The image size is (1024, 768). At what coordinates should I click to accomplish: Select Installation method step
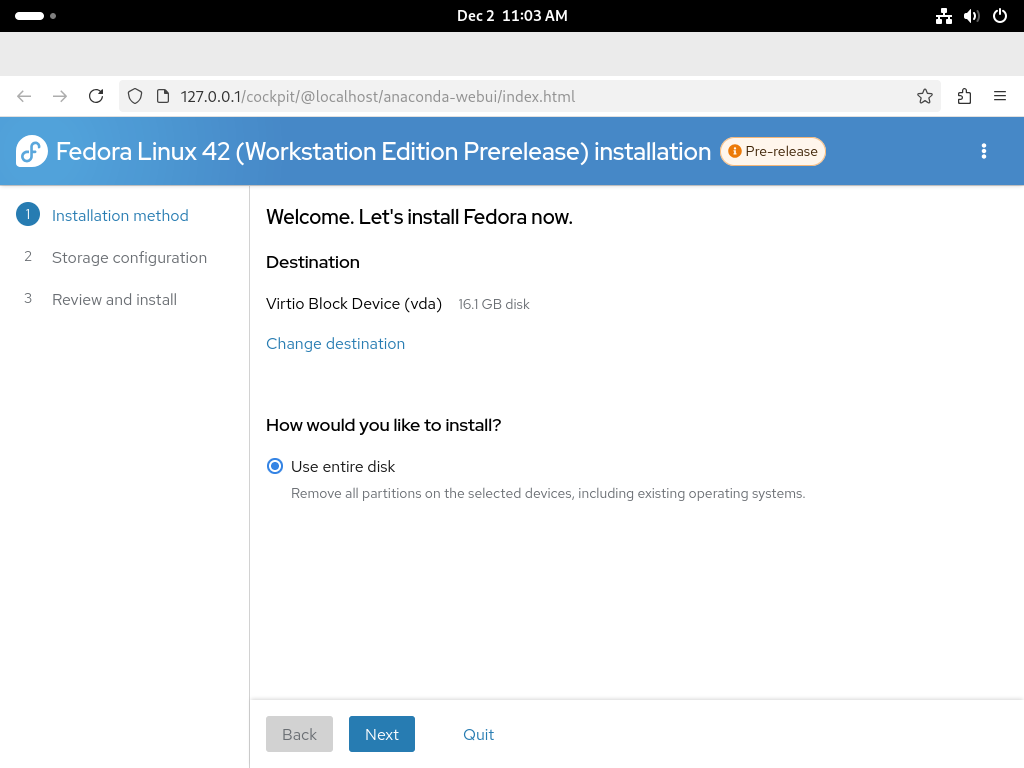pyautogui.click(x=120, y=216)
